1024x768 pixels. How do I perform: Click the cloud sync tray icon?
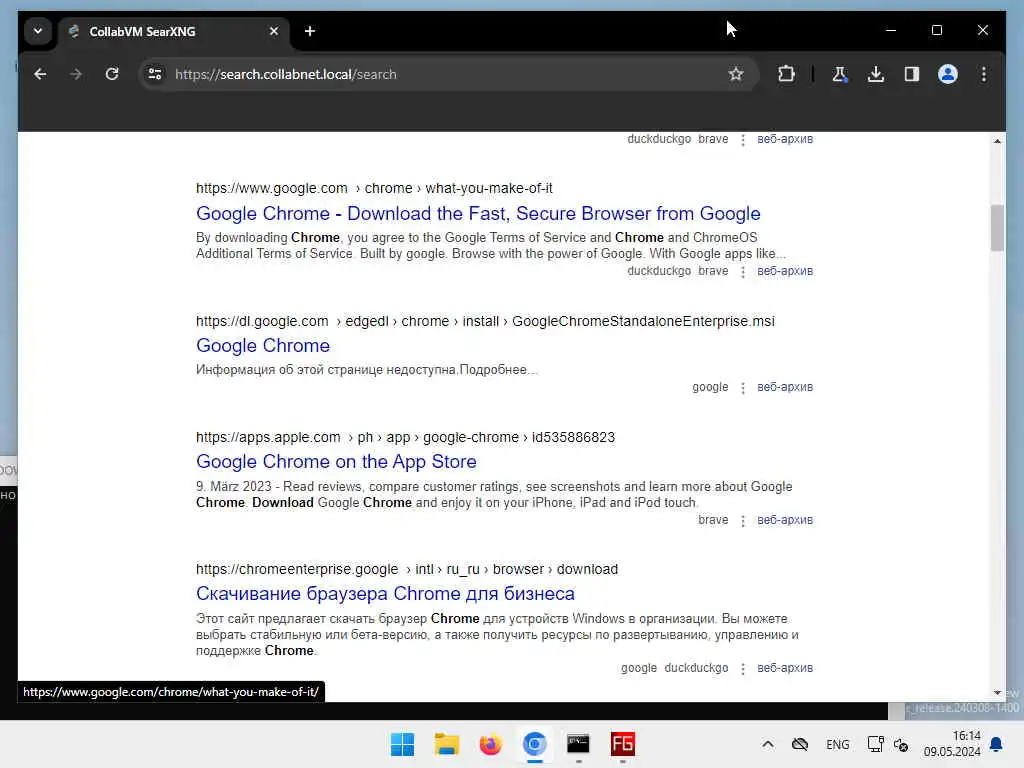coord(800,744)
